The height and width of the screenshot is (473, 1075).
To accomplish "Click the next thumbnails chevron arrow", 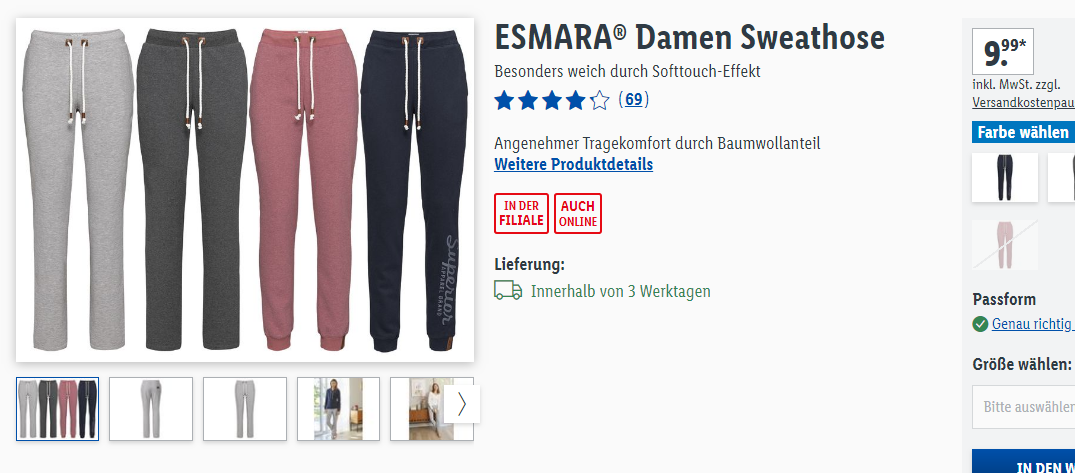I will click(461, 404).
